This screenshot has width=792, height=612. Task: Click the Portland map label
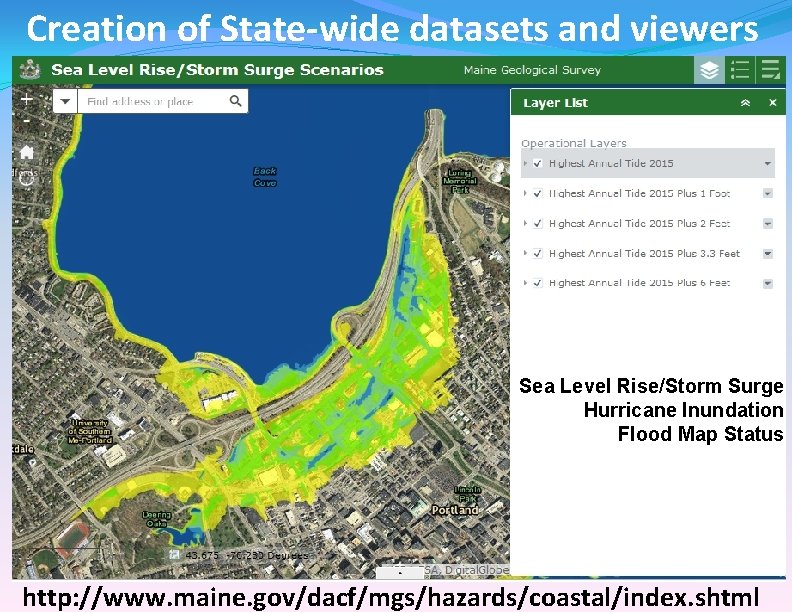pyautogui.click(x=454, y=510)
